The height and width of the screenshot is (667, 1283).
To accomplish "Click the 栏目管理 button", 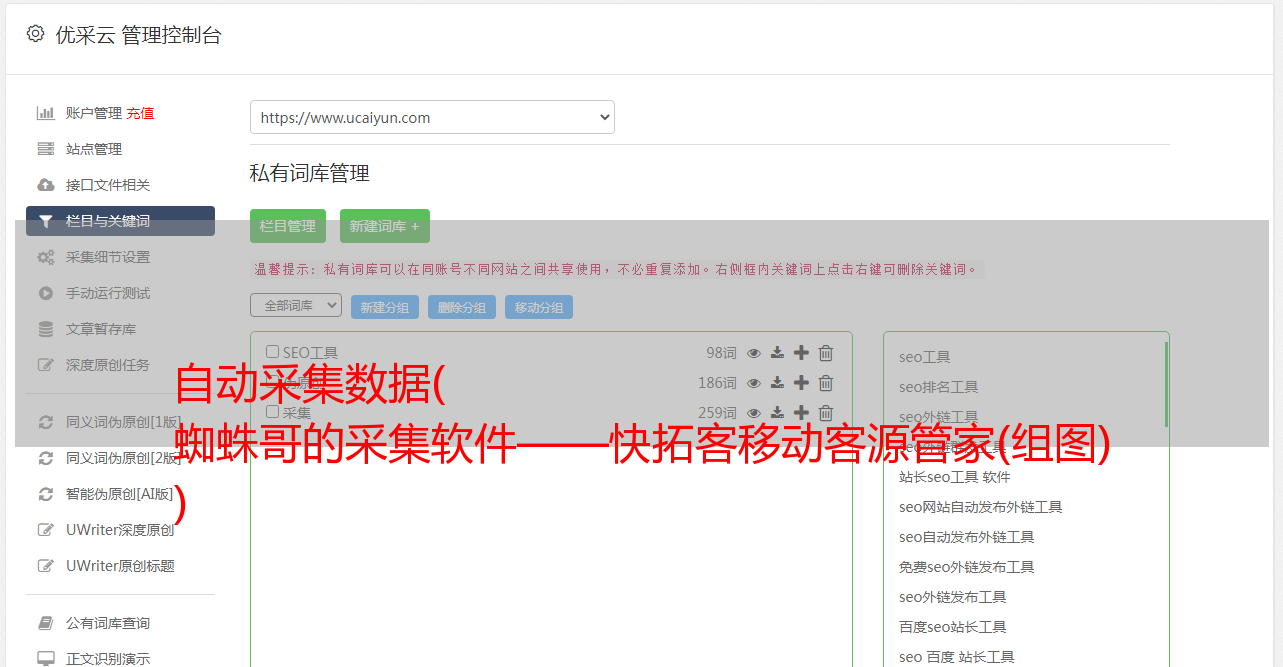I will pos(288,226).
